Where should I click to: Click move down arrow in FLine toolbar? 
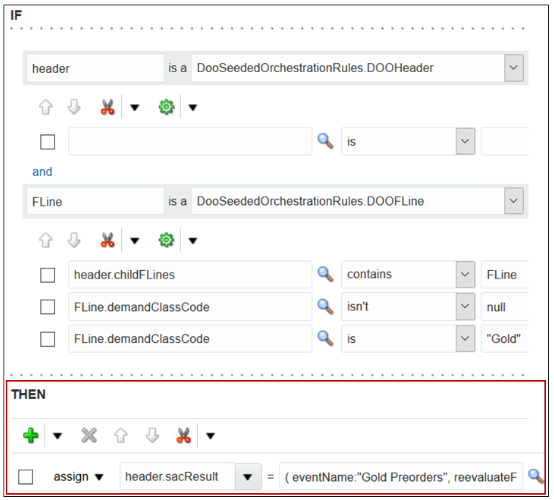[74, 240]
